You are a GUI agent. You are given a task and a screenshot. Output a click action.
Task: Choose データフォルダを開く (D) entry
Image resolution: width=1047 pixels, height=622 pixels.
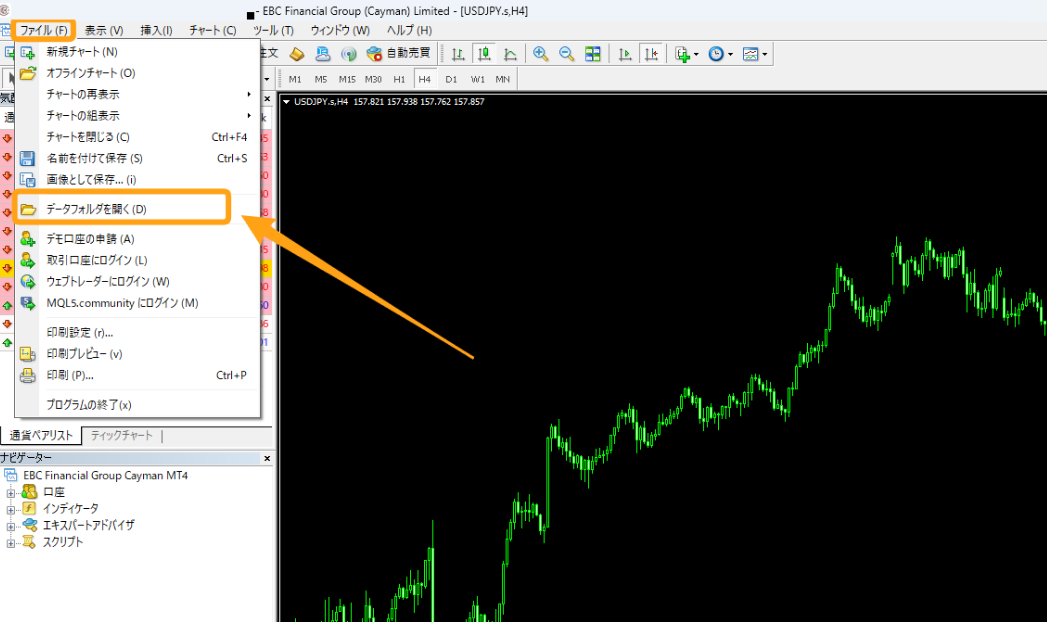[x=137, y=209]
